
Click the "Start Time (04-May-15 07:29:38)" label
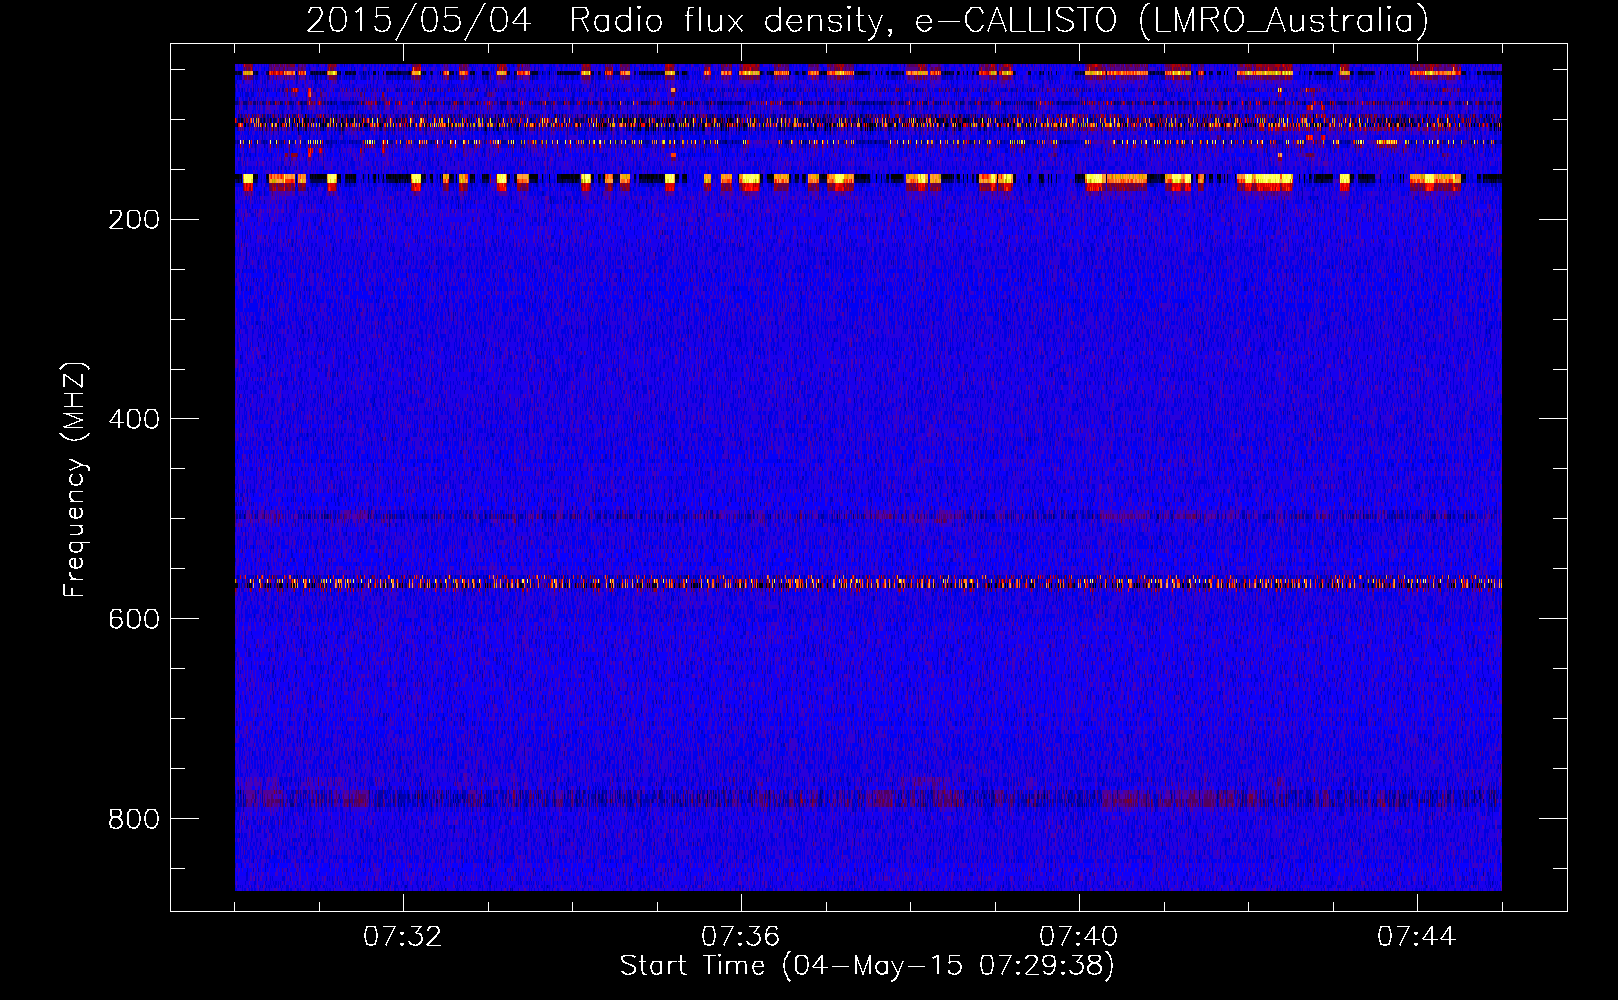click(866, 965)
